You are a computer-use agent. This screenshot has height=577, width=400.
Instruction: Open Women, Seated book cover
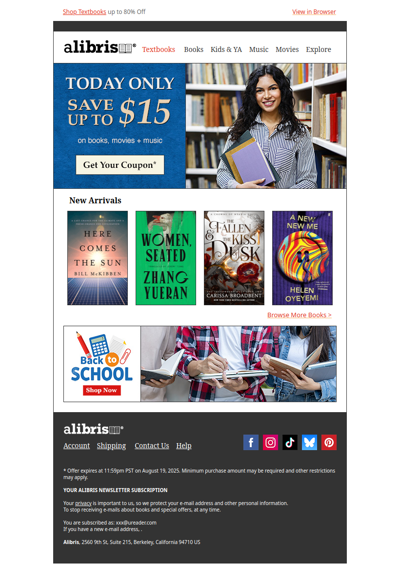click(166, 258)
